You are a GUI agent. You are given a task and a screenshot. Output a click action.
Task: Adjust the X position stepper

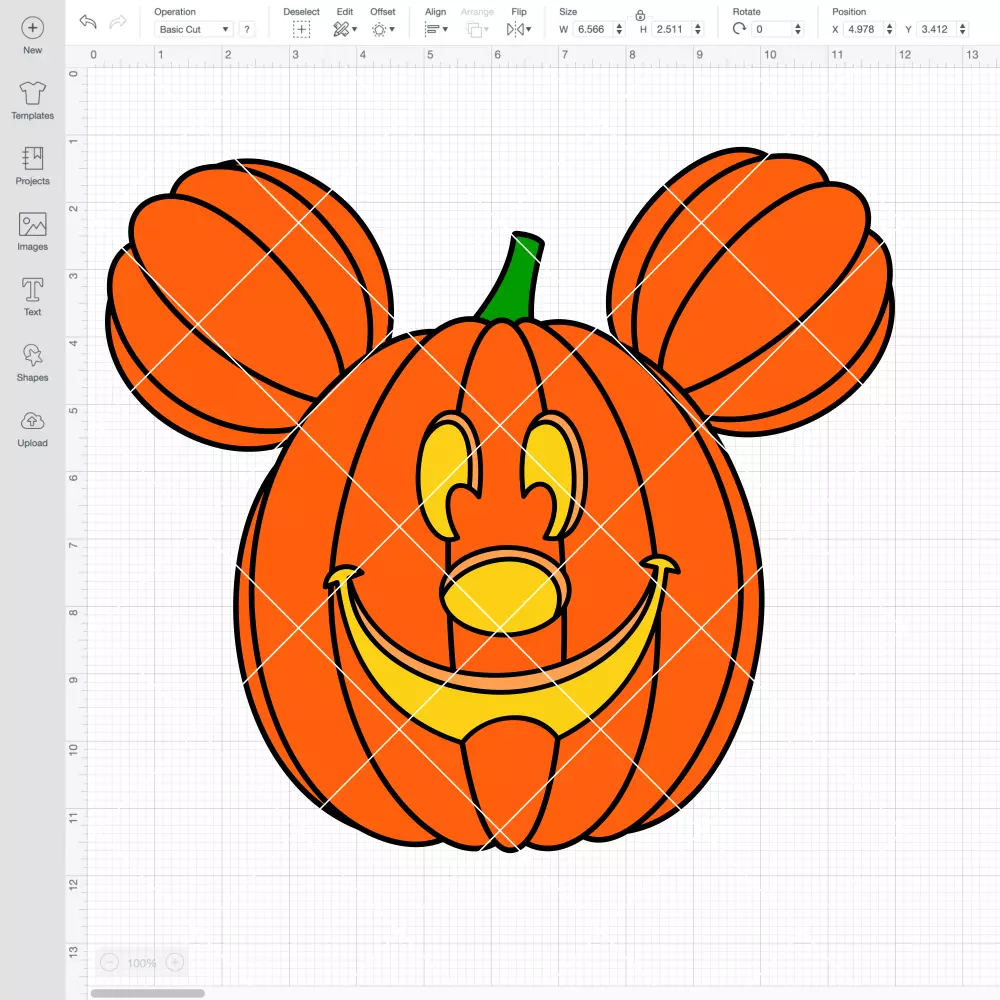pyautogui.click(x=889, y=29)
